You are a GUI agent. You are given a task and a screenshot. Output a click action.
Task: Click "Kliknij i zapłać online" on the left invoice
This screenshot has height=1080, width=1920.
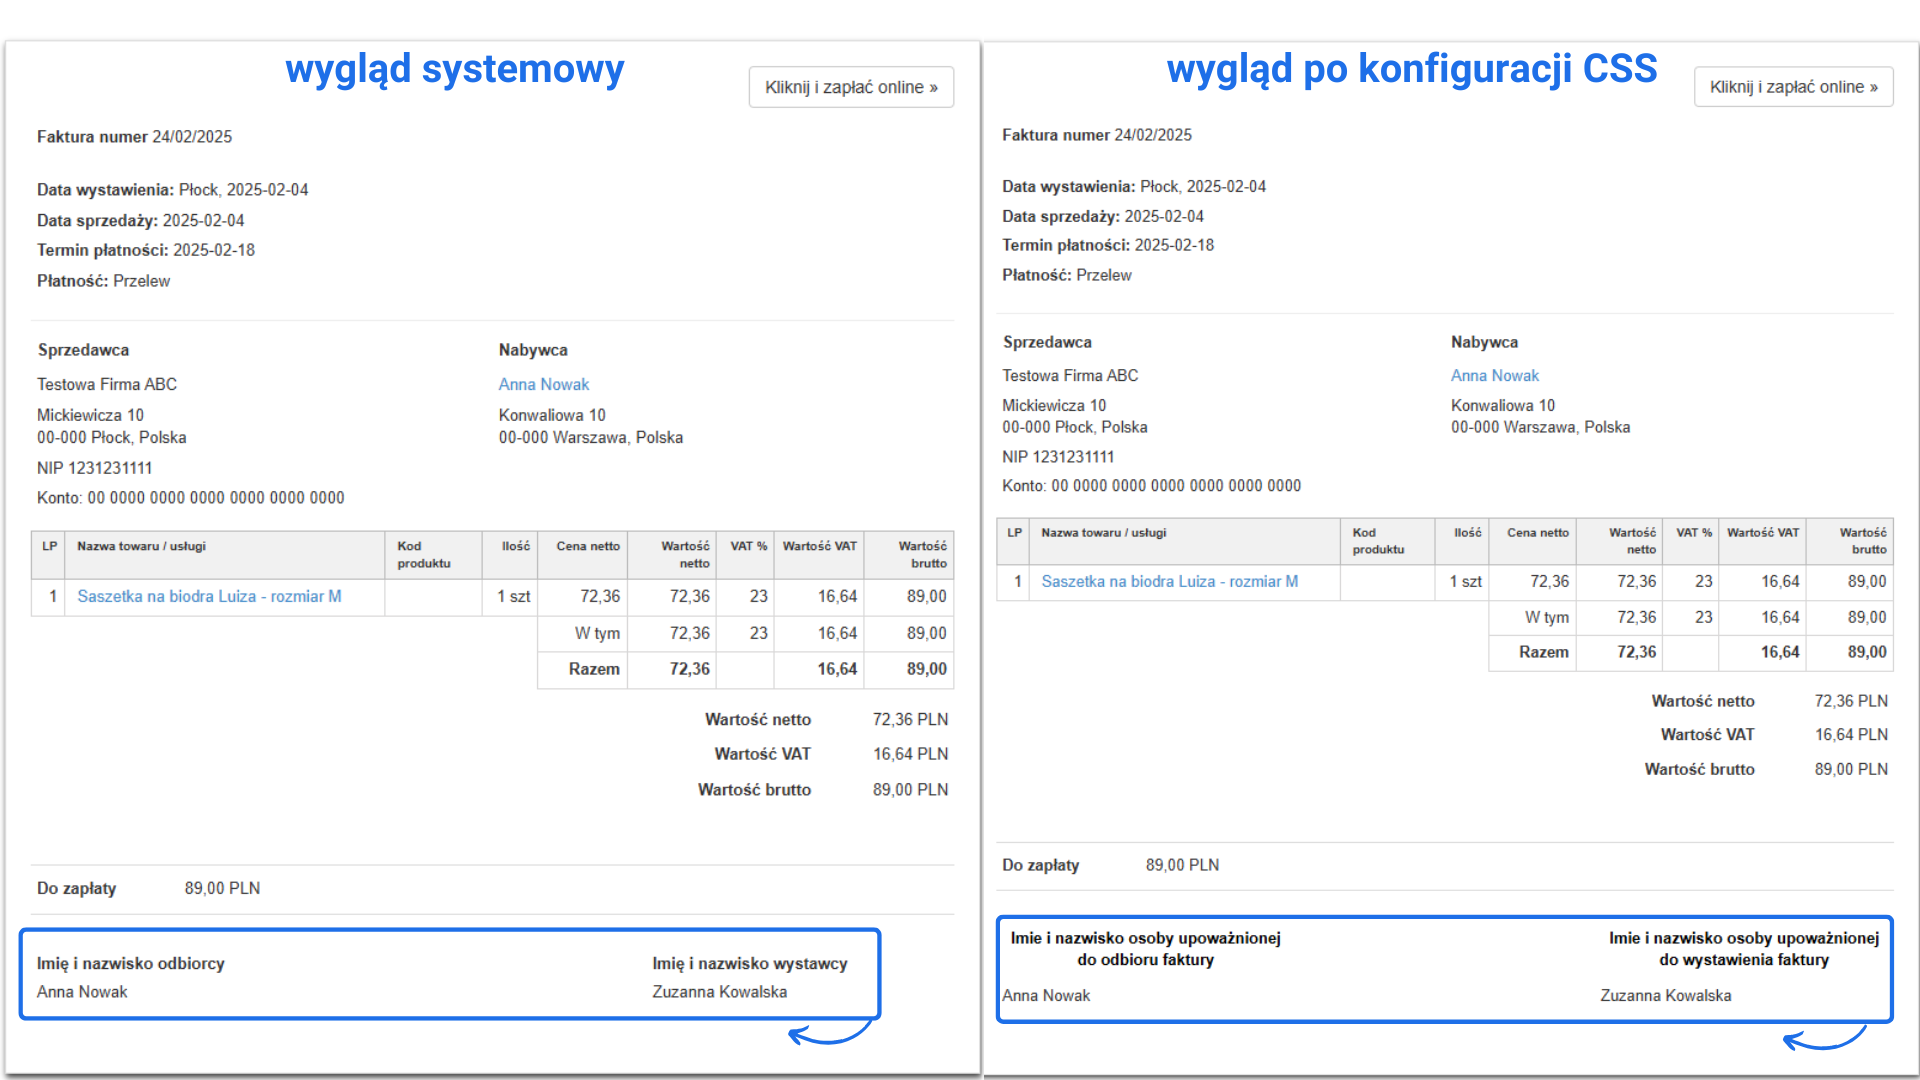pos(851,87)
